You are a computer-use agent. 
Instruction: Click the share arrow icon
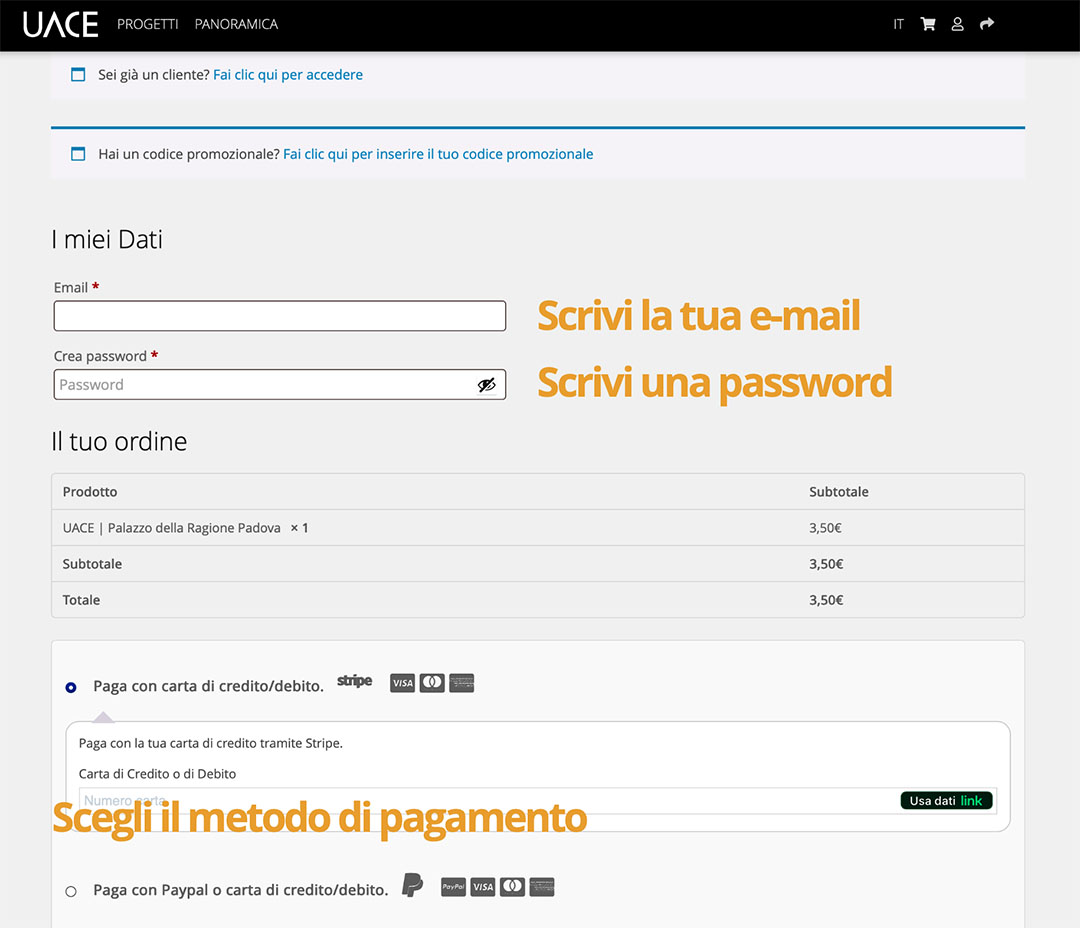click(987, 24)
